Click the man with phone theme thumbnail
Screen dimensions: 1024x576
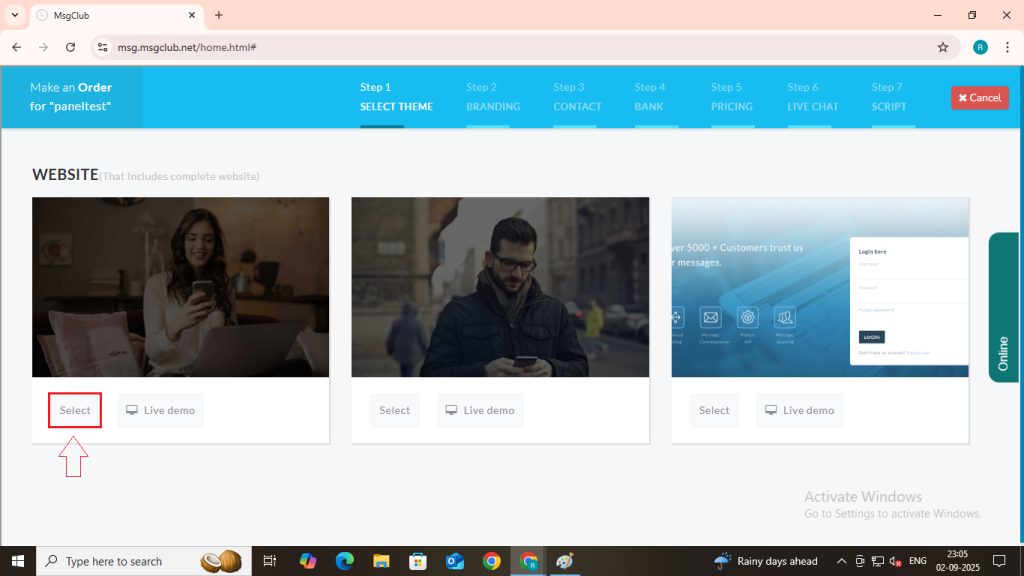(500, 287)
